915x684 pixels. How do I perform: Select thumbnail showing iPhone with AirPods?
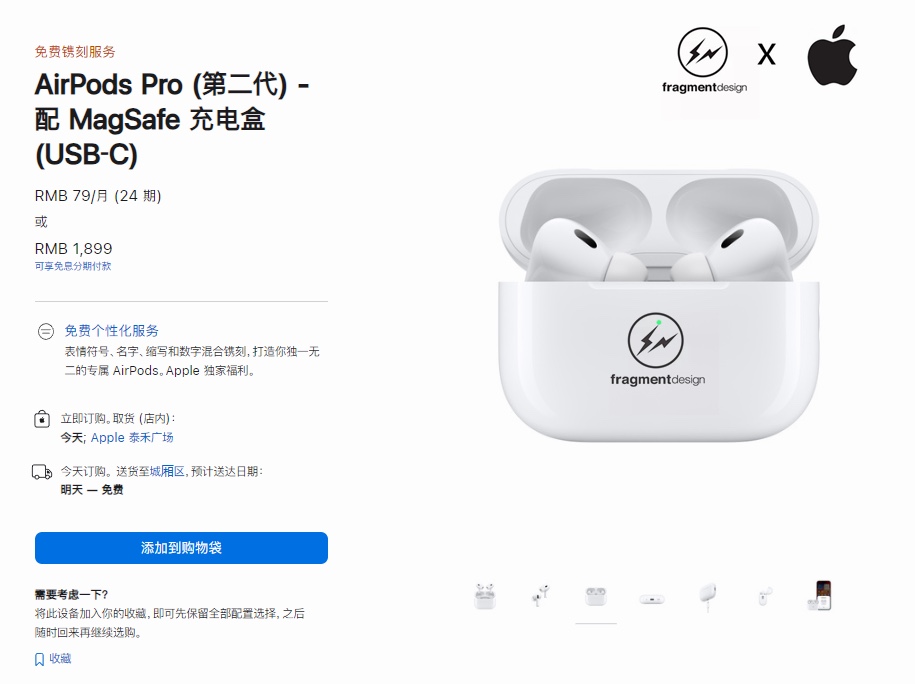tap(819, 596)
